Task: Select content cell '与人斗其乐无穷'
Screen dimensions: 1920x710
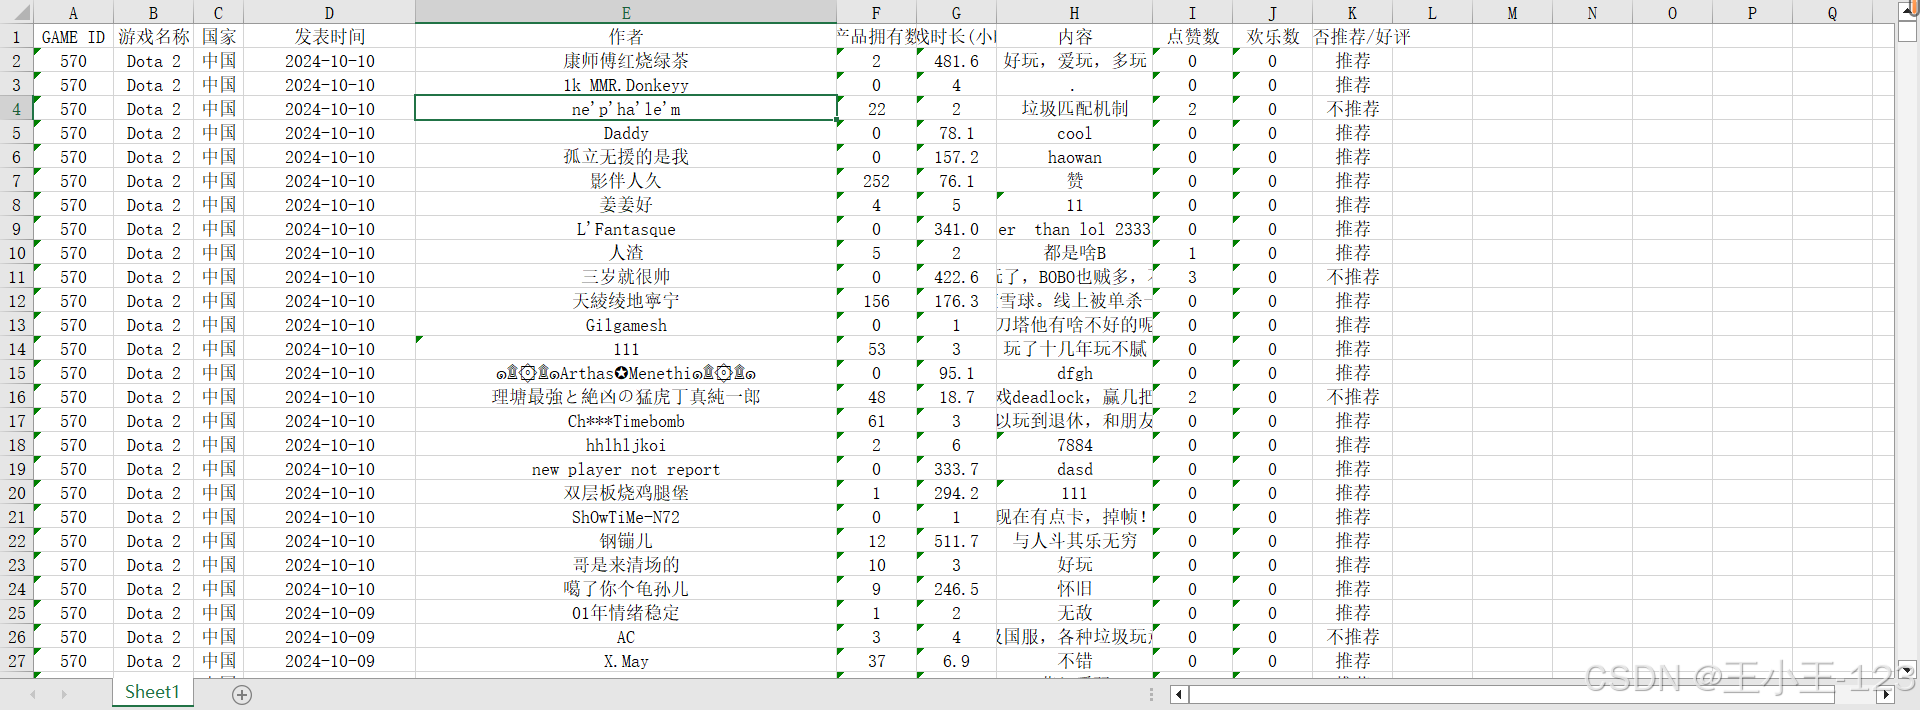Action: [1074, 541]
